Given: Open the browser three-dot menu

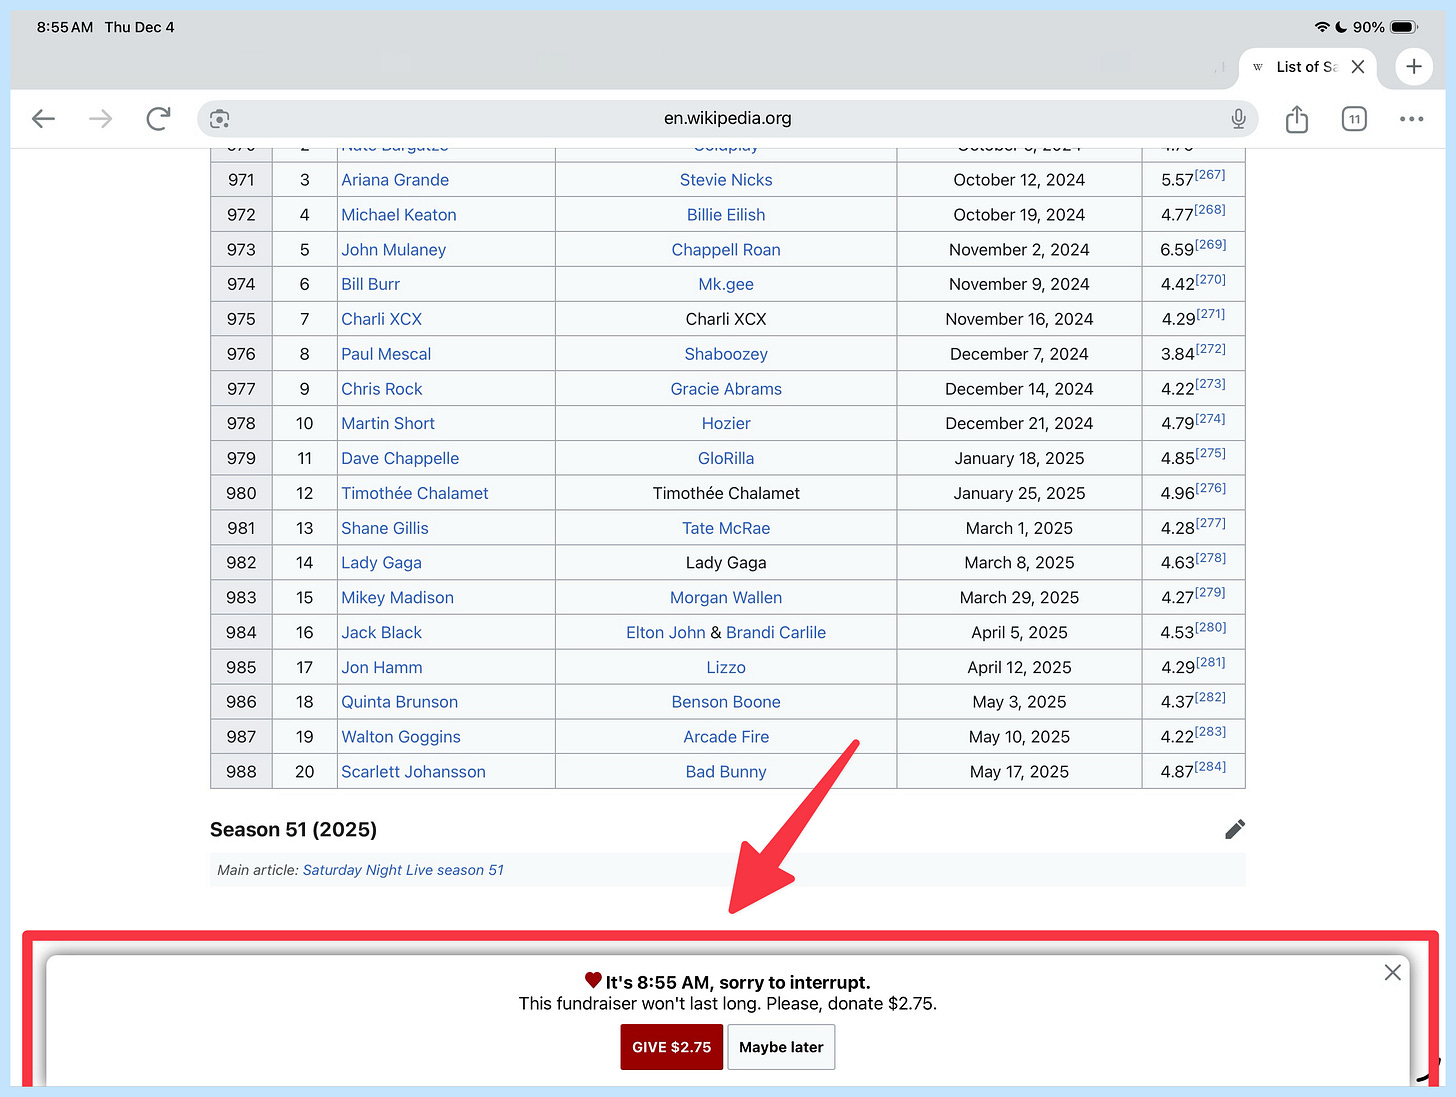Looking at the screenshot, I should 1411,119.
